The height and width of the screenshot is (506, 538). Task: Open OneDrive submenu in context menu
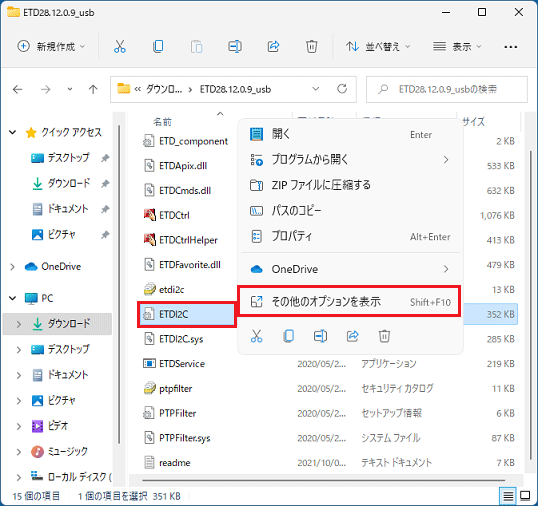[350, 269]
